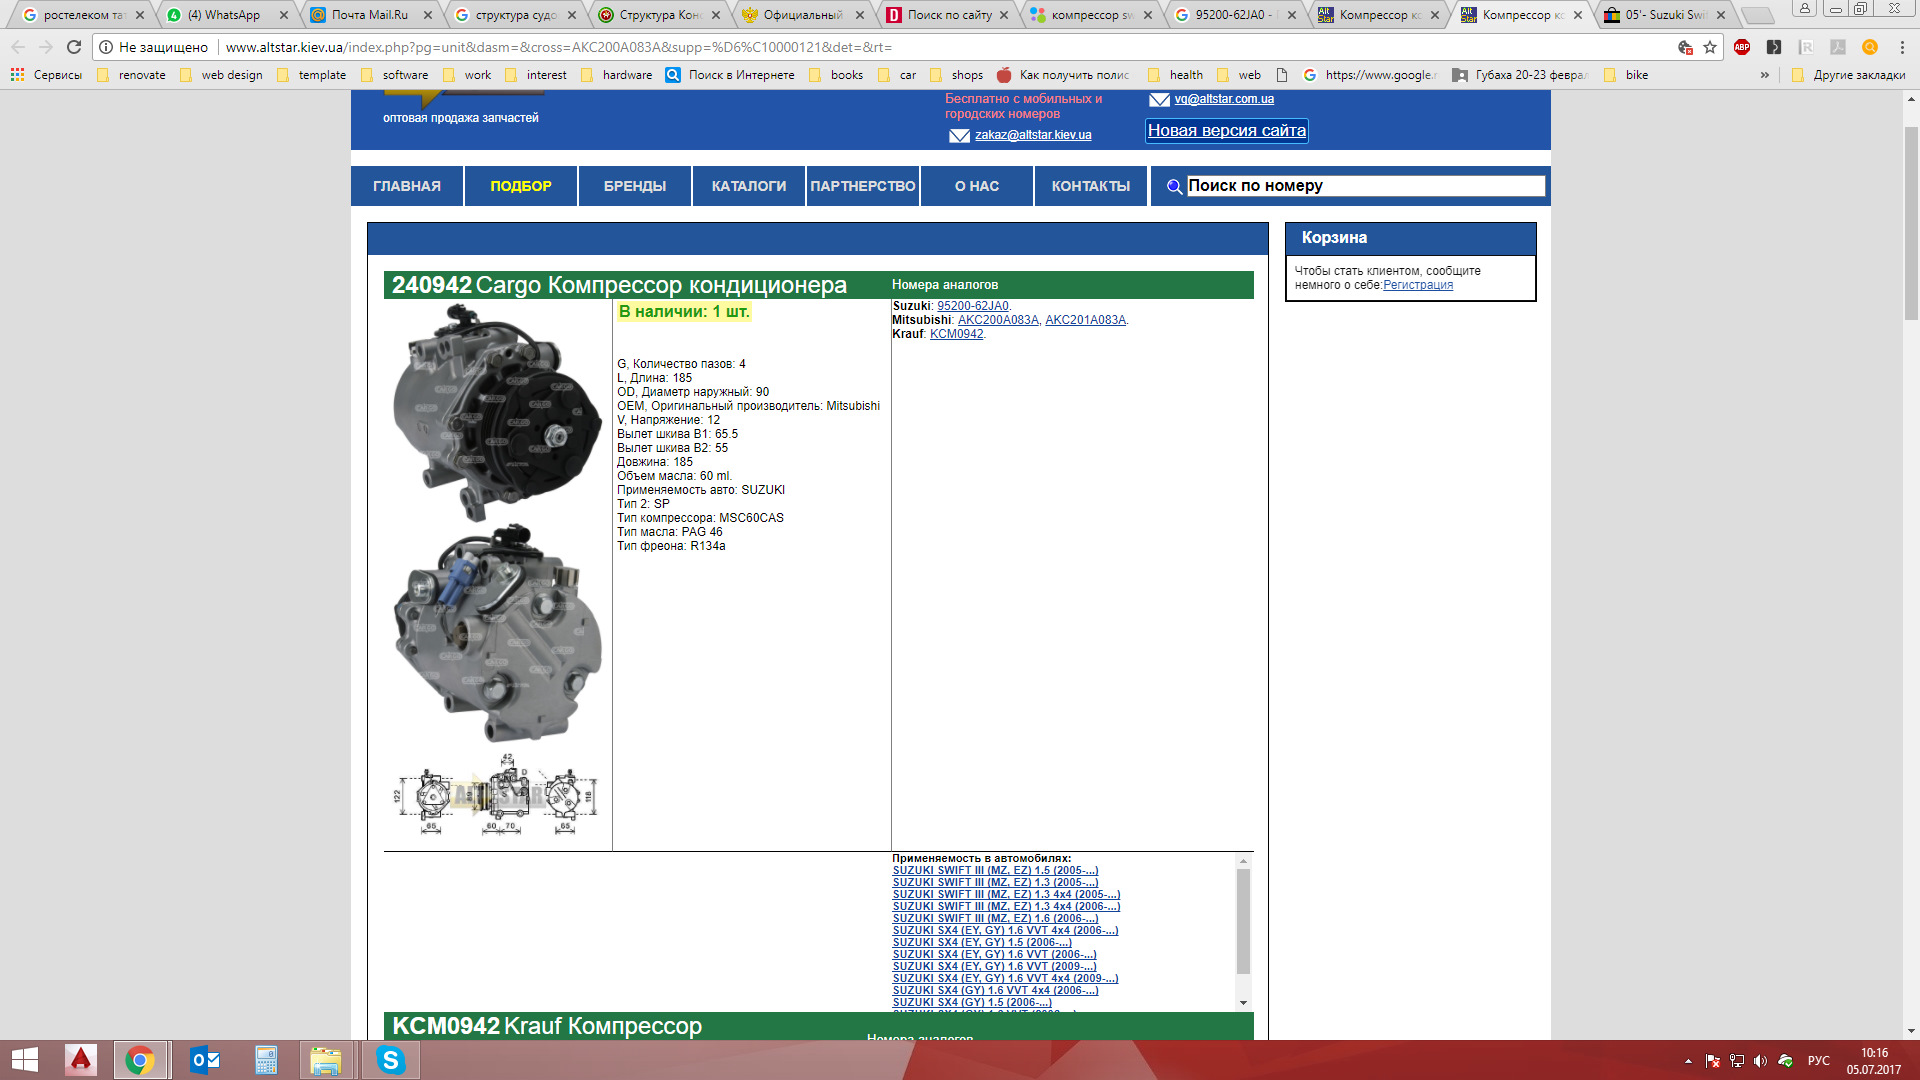The image size is (1920, 1080).
Task: Open the Сервисы apps grid icon
Action: (17, 75)
